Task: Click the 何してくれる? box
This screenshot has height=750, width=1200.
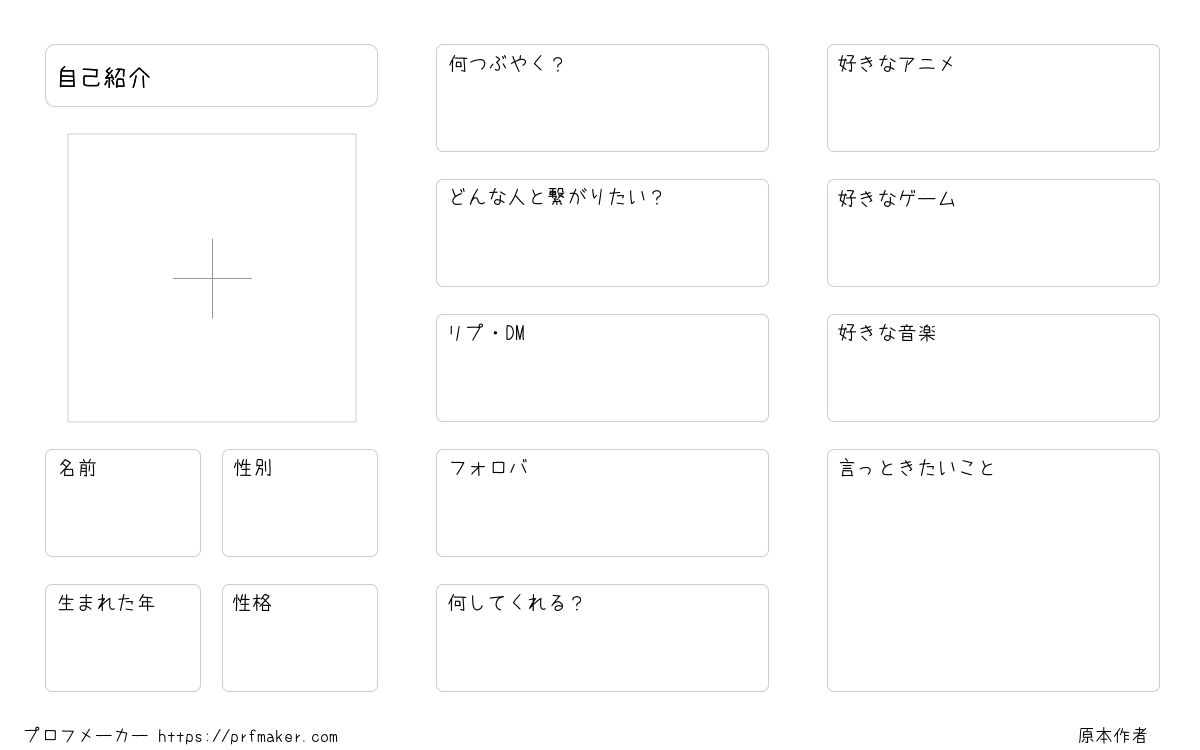Action: pos(602,638)
